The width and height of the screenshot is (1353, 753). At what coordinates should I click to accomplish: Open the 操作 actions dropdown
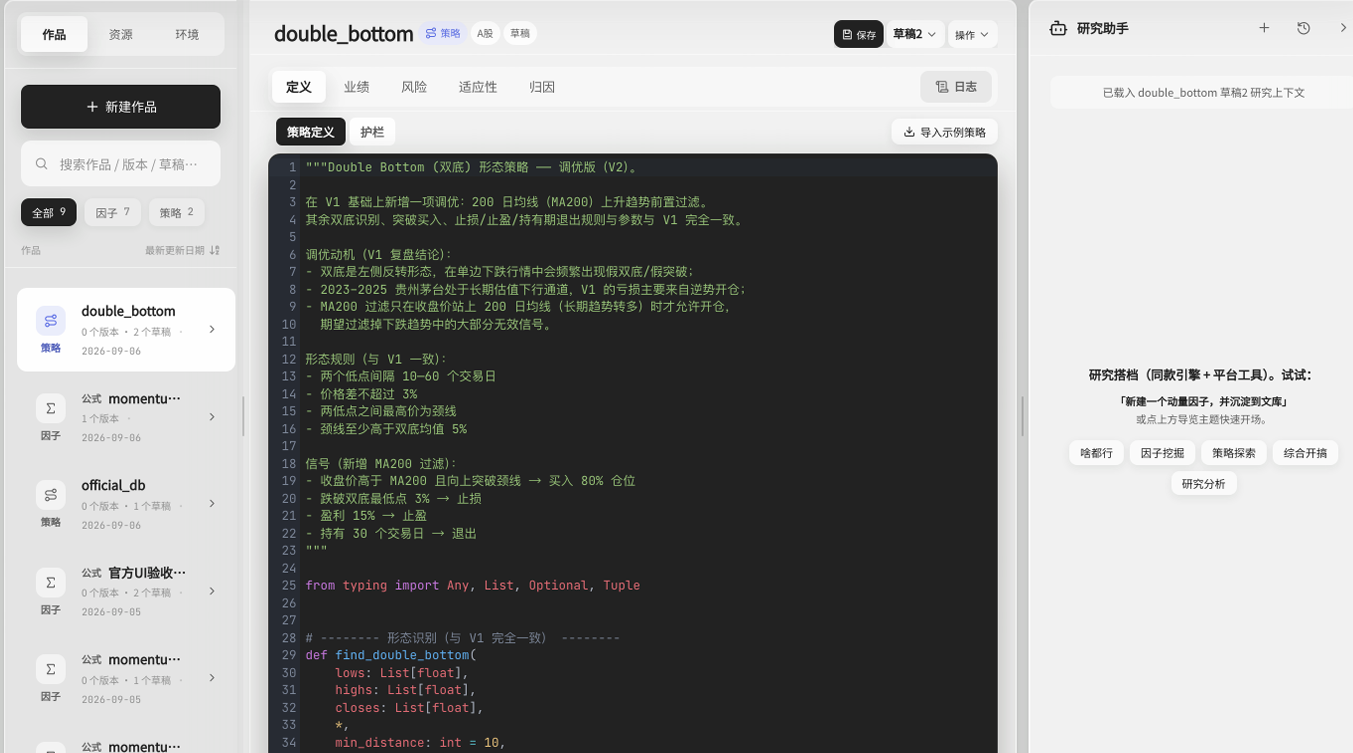click(x=971, y=34)
